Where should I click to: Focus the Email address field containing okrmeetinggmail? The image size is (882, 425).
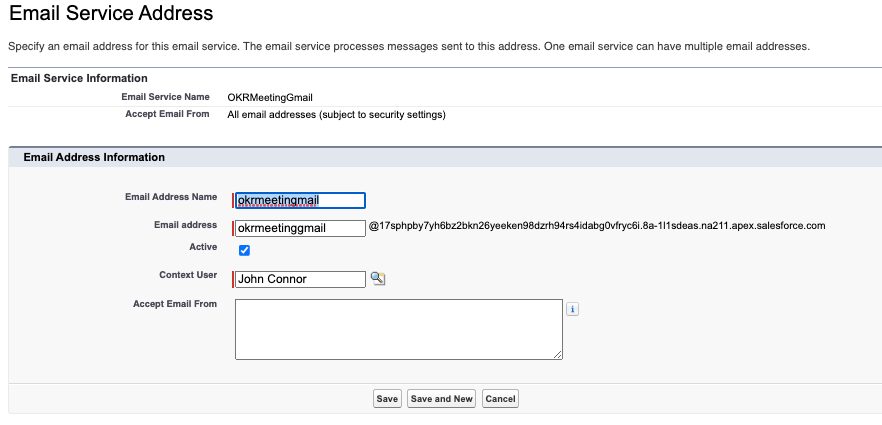[x=300, y=228]
